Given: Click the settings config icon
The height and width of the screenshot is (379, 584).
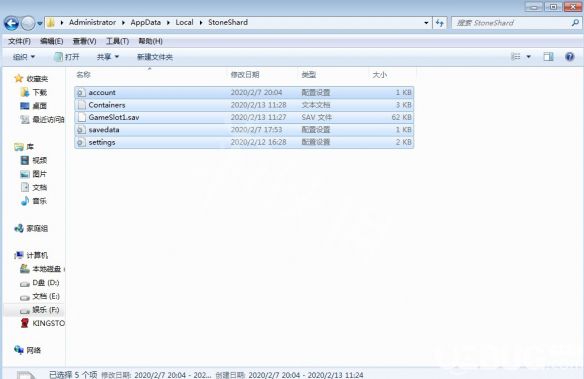Looking at the screenshot, I should (81, 142).
